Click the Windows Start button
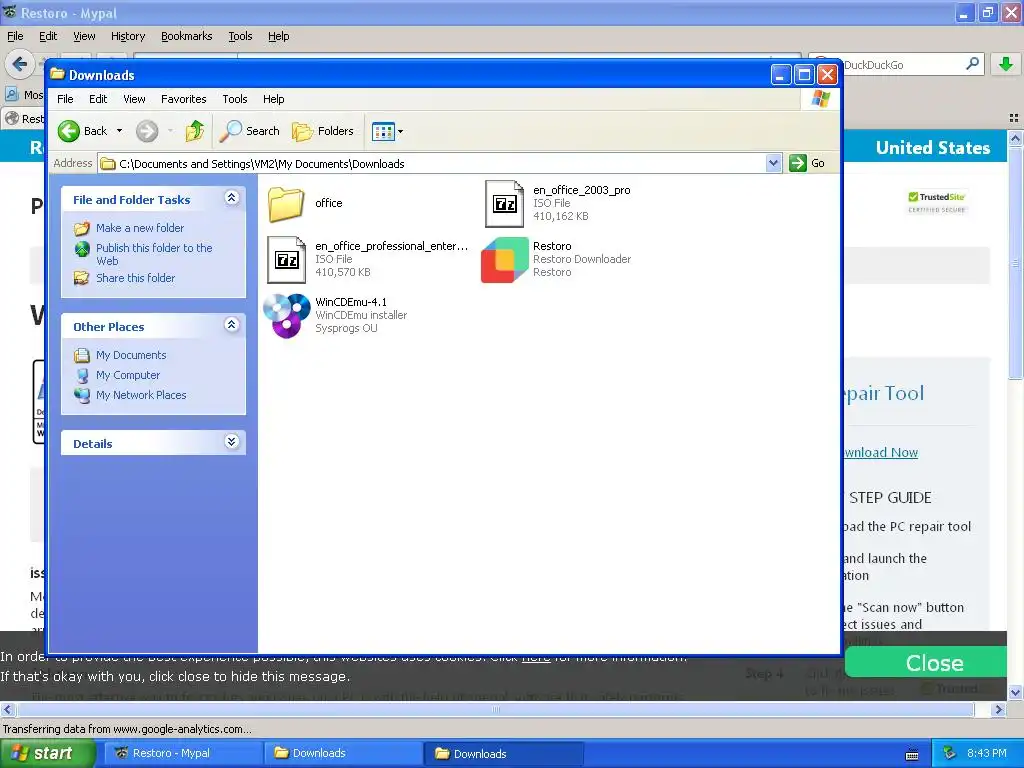The image size is (1024, 768). pos(48,754)
